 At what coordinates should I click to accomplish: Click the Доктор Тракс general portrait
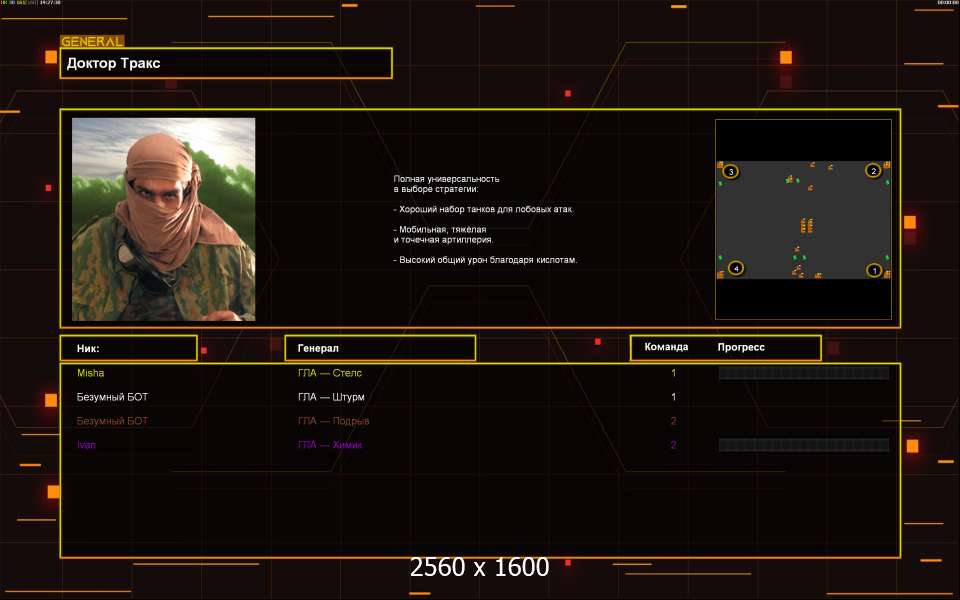tap(163, 219)
